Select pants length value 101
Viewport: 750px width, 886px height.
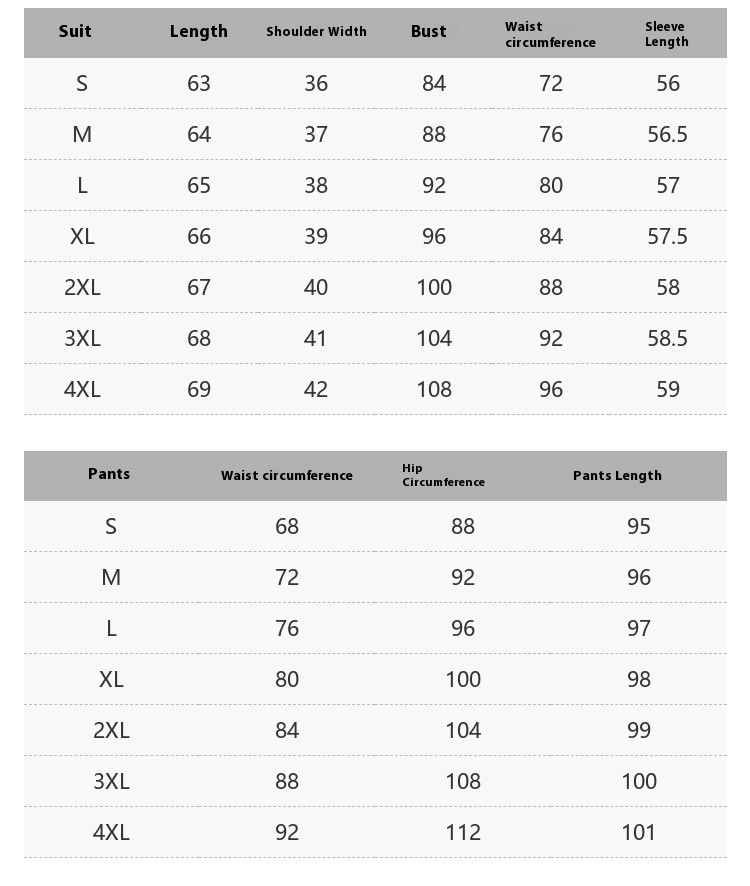coord(639,832)
